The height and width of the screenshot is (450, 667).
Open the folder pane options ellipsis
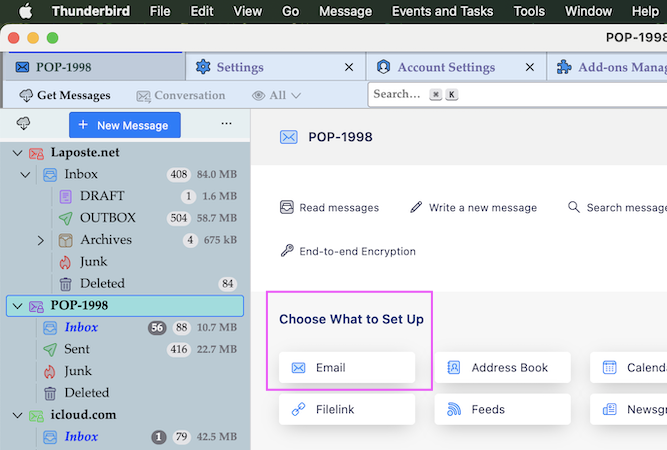(x=226, y=124)
